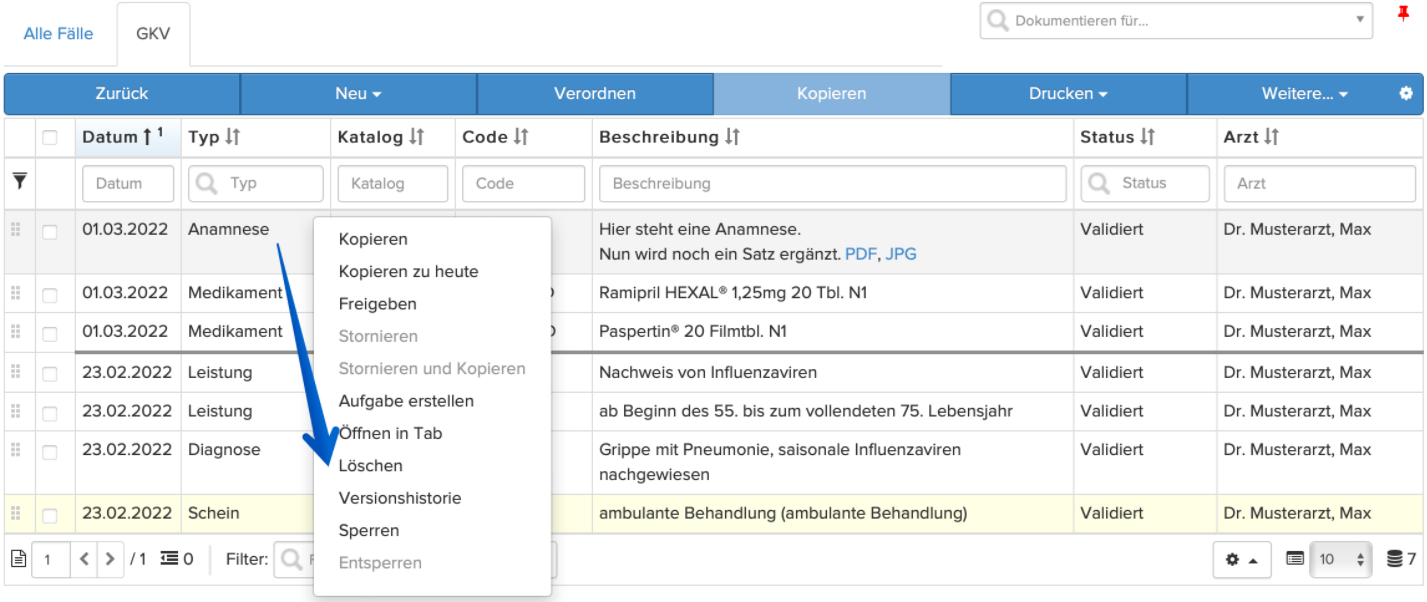Focus the Datum filter field

(x=128, y=183)
